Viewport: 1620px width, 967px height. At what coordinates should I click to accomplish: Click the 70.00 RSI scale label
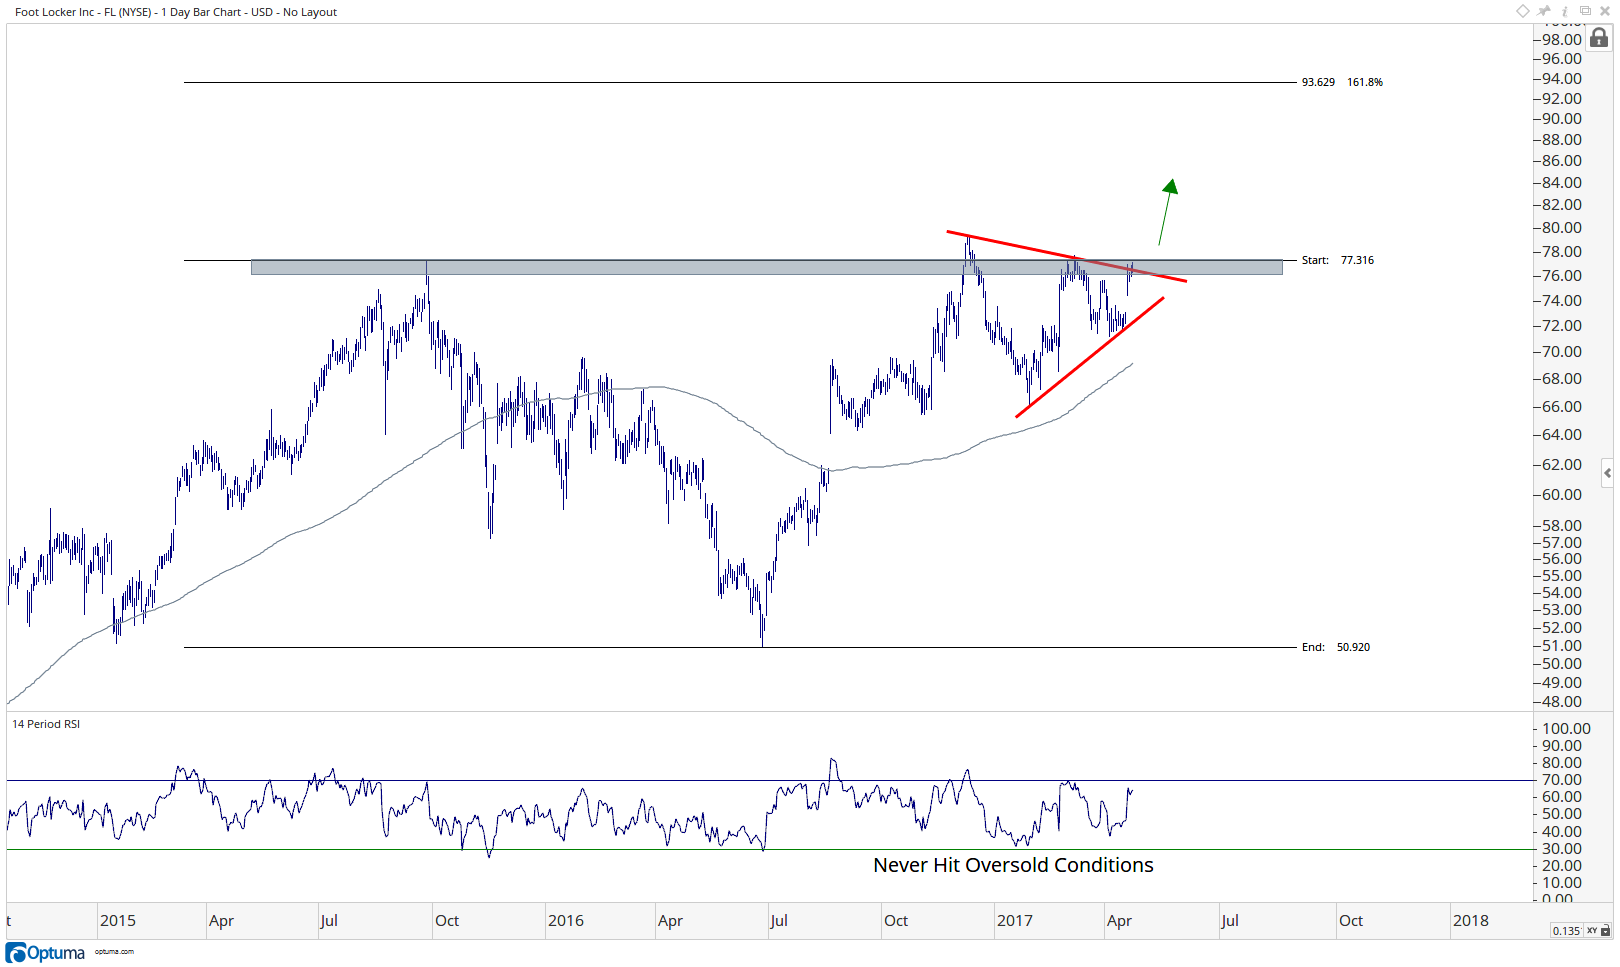click(x=1561, y=779)
